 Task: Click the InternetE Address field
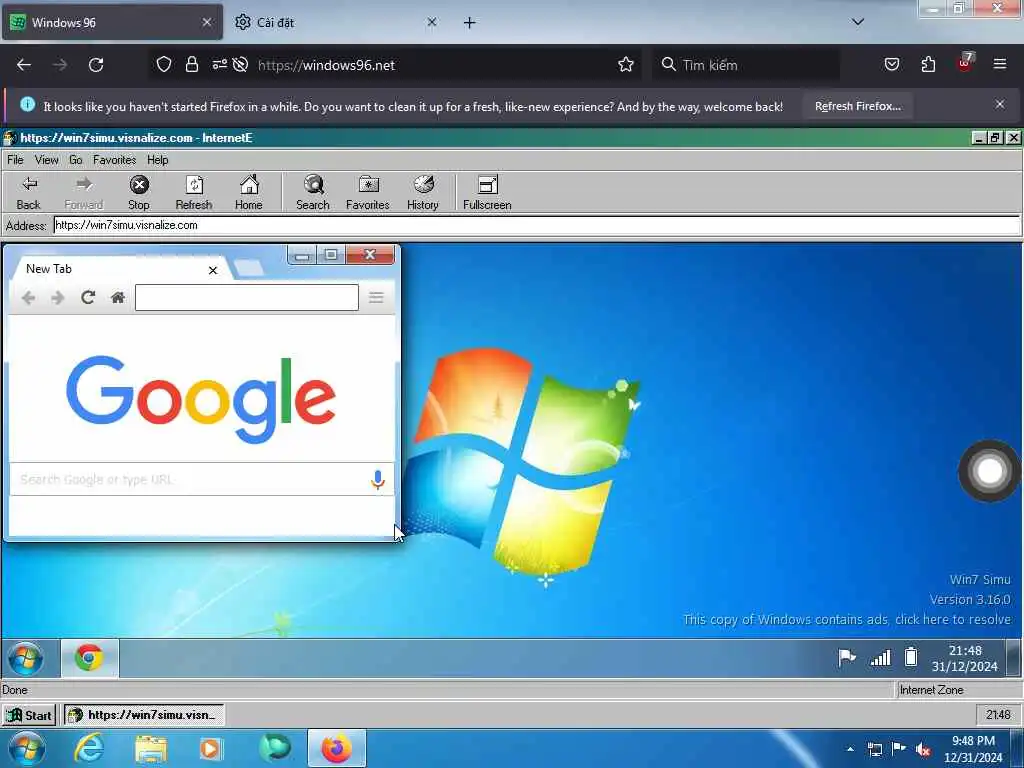(536, 225)
